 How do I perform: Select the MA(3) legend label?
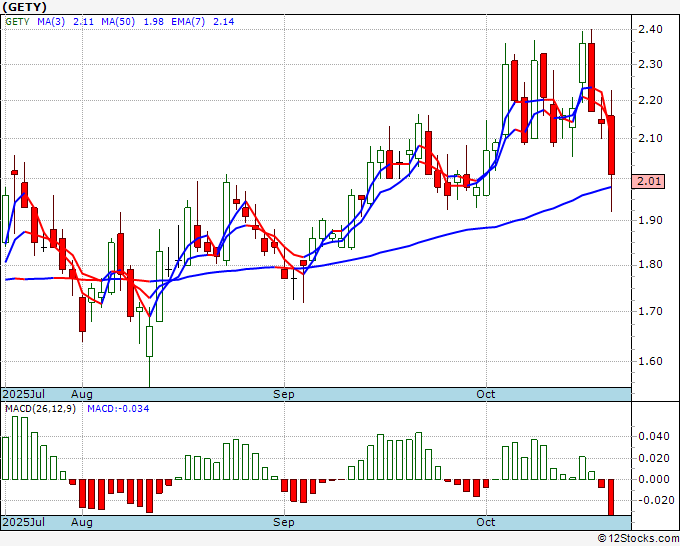point(51,22)
